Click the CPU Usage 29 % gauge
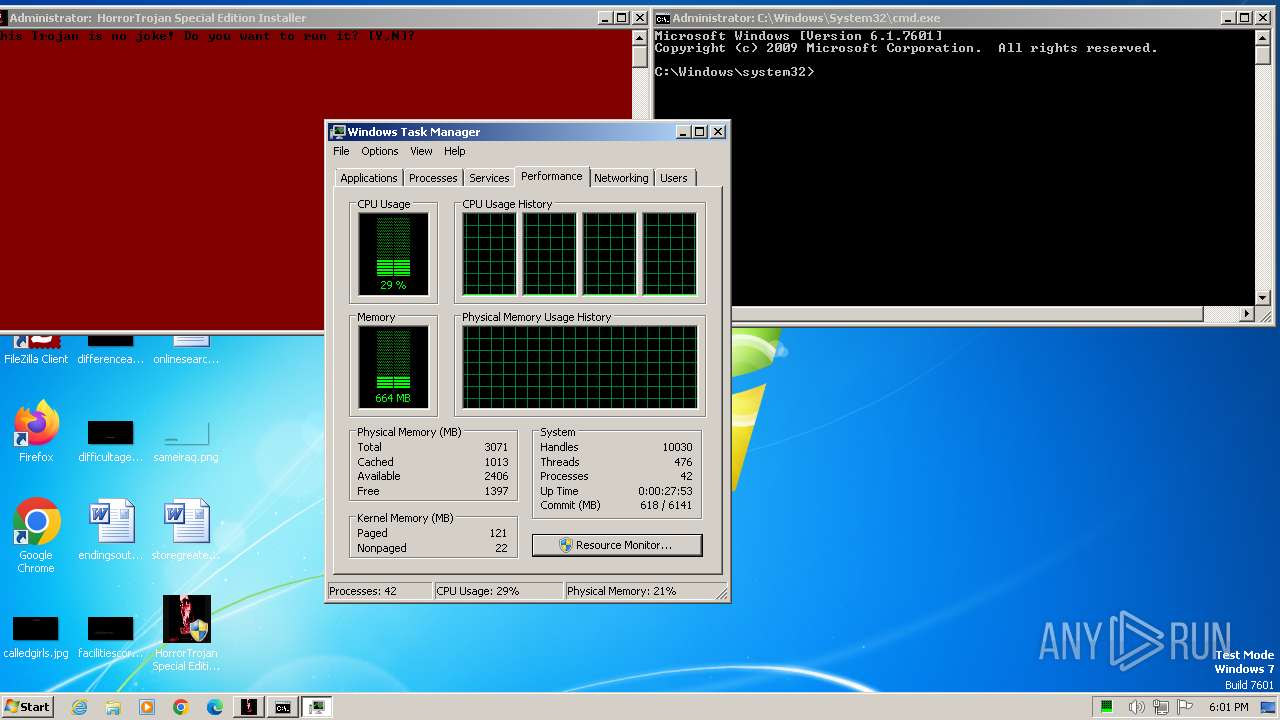 pos(393,254)
